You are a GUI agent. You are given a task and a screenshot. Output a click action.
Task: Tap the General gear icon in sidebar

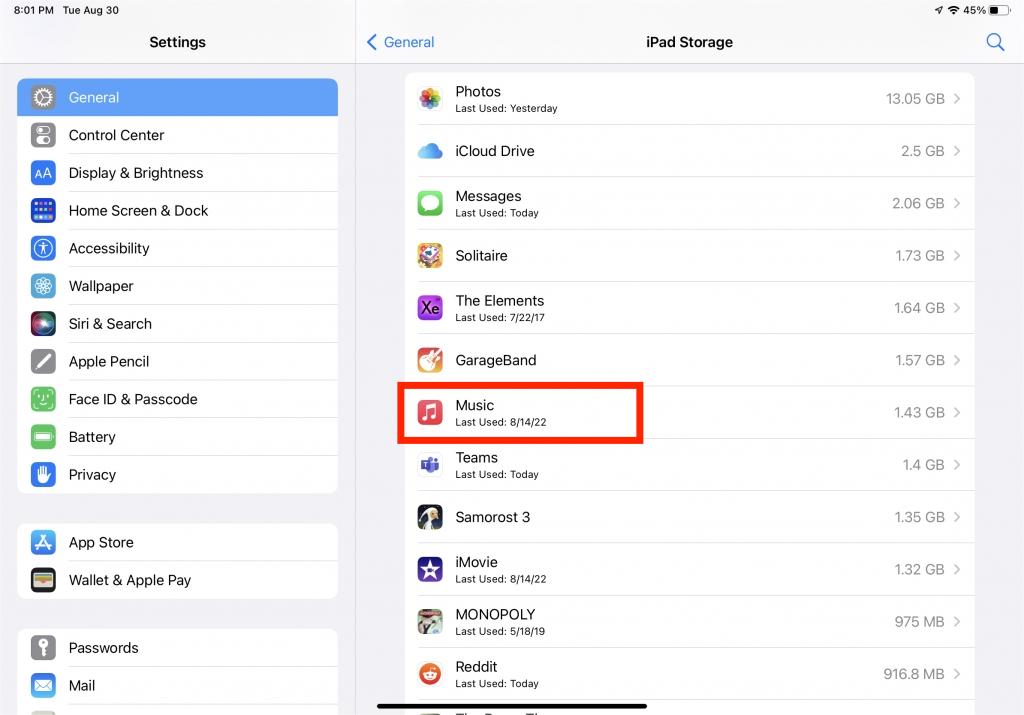pyautogui.click(x=43, y=97)
